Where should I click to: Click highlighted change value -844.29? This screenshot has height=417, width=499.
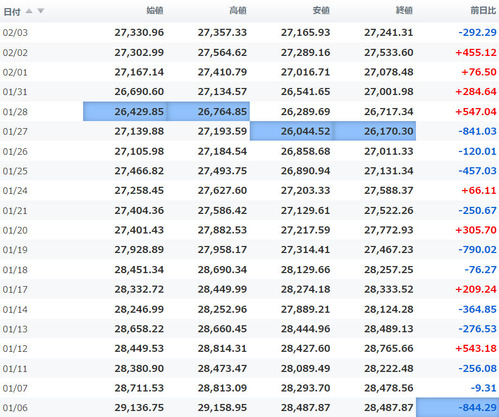point(458,407)
